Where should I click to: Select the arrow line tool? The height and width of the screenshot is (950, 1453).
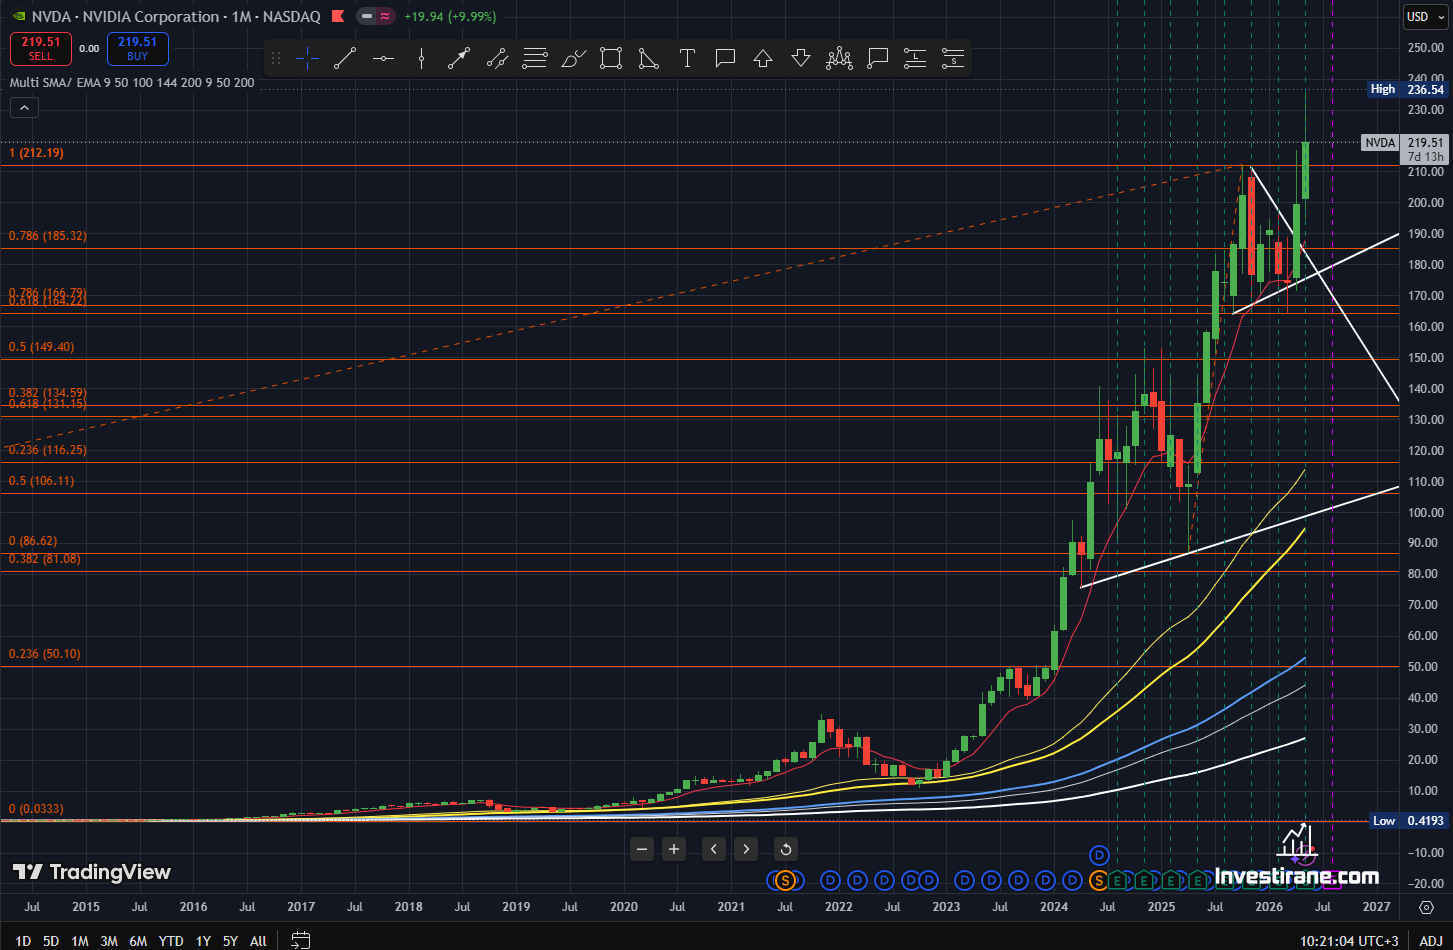coord(459,59)
